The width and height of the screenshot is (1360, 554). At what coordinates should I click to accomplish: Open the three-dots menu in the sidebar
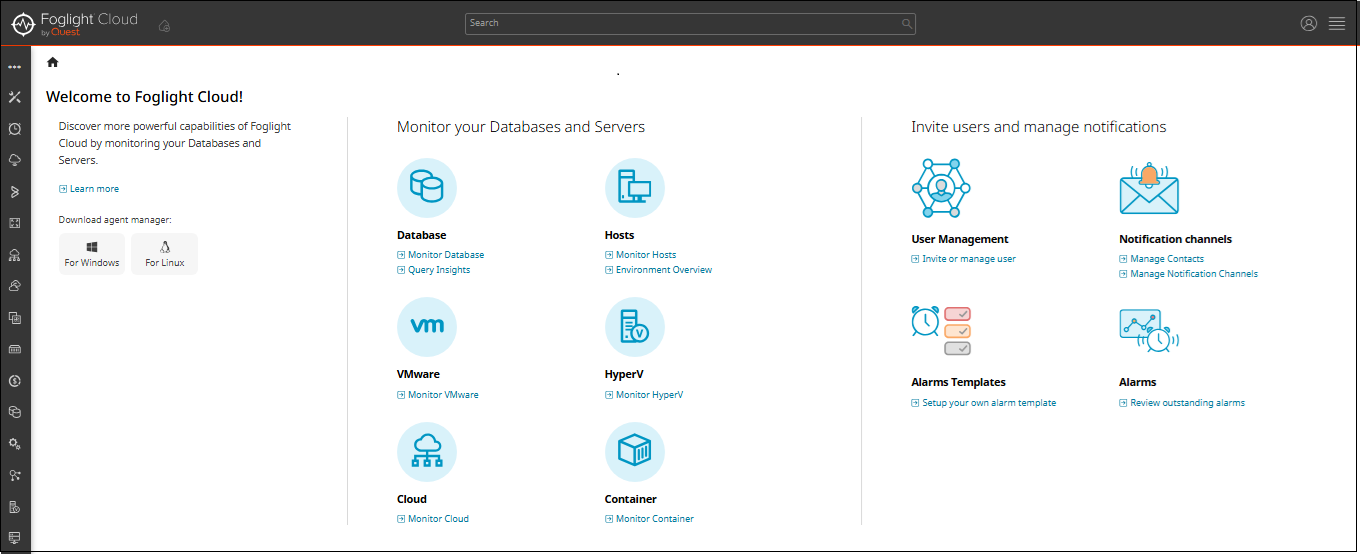pos(14,67)
